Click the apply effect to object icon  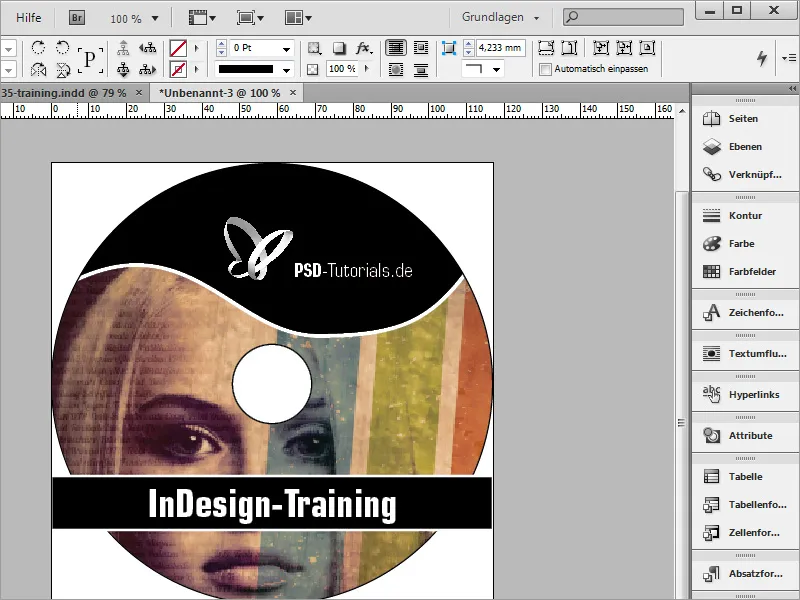(x=314, y=48)
